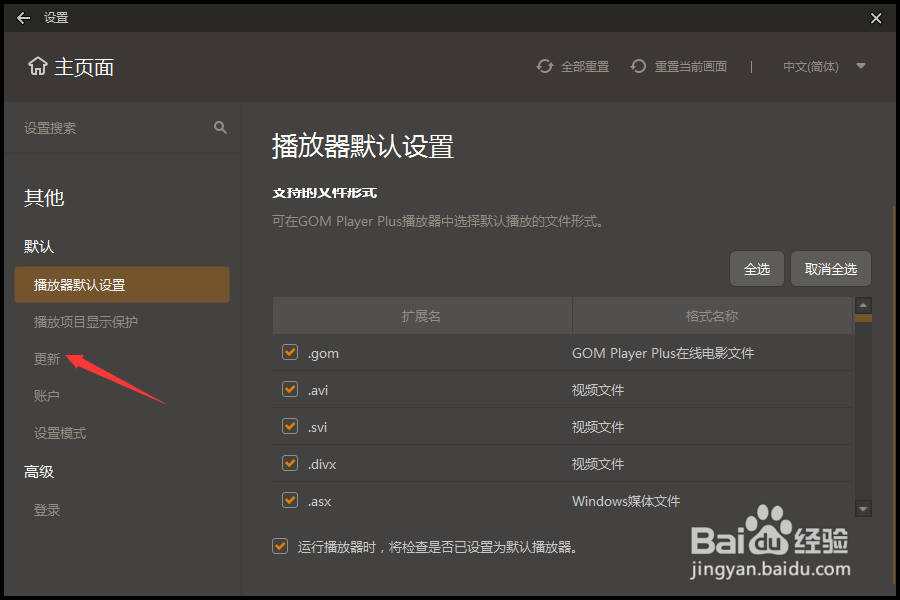The height and width of the screenshot is (600, 900).
Task: Click the 重置当前画面 reset icon
Action: (x=638, y=66)
